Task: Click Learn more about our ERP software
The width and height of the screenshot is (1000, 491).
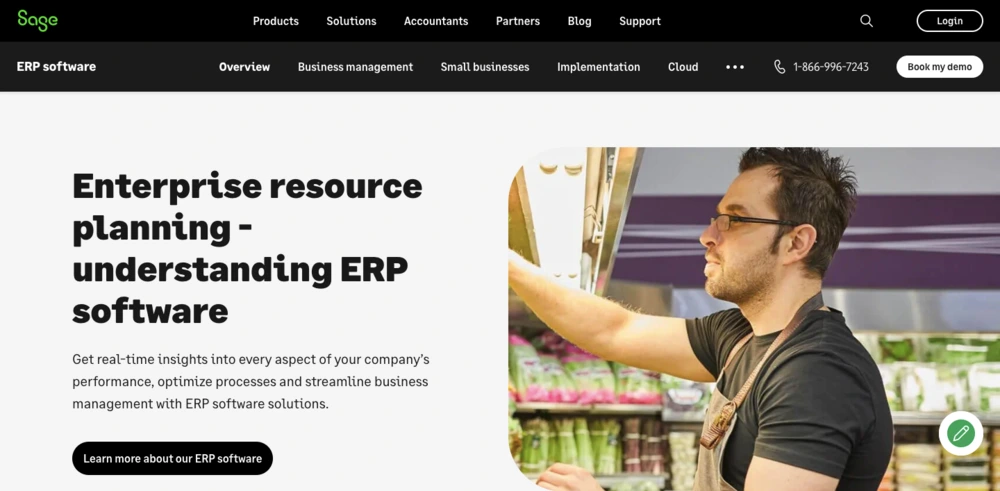Action: point(172,458)
